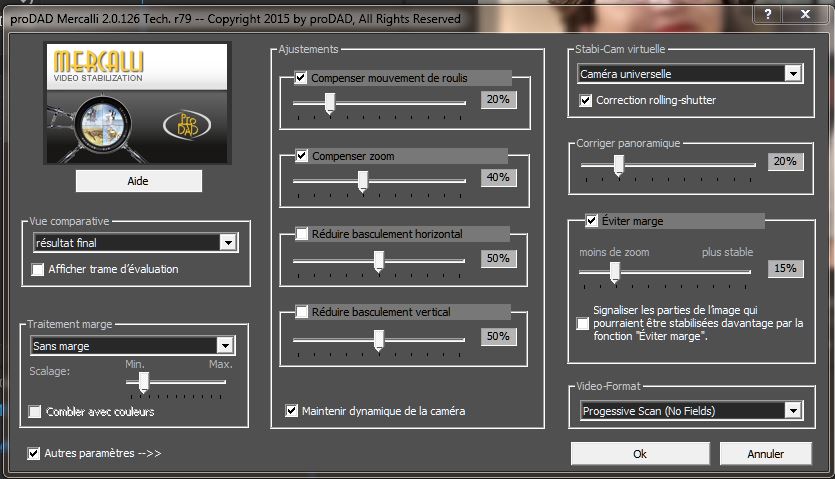Click the Éviter marge slider handle

(x=615, y=273)
